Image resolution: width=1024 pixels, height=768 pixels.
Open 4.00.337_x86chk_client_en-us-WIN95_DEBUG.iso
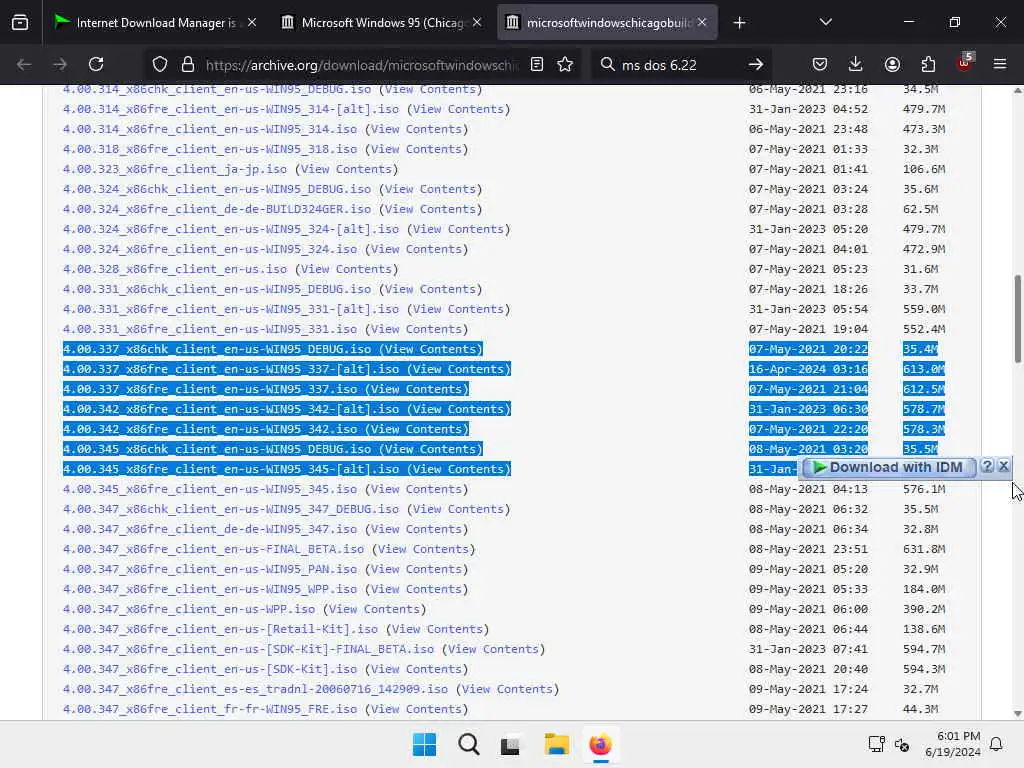[x=217, y=349]
